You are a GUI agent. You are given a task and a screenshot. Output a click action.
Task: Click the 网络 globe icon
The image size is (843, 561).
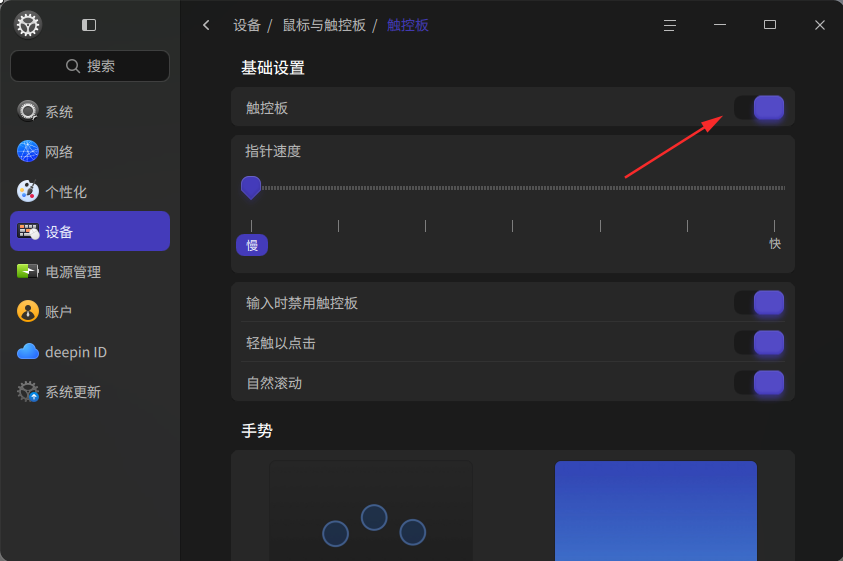28,151
